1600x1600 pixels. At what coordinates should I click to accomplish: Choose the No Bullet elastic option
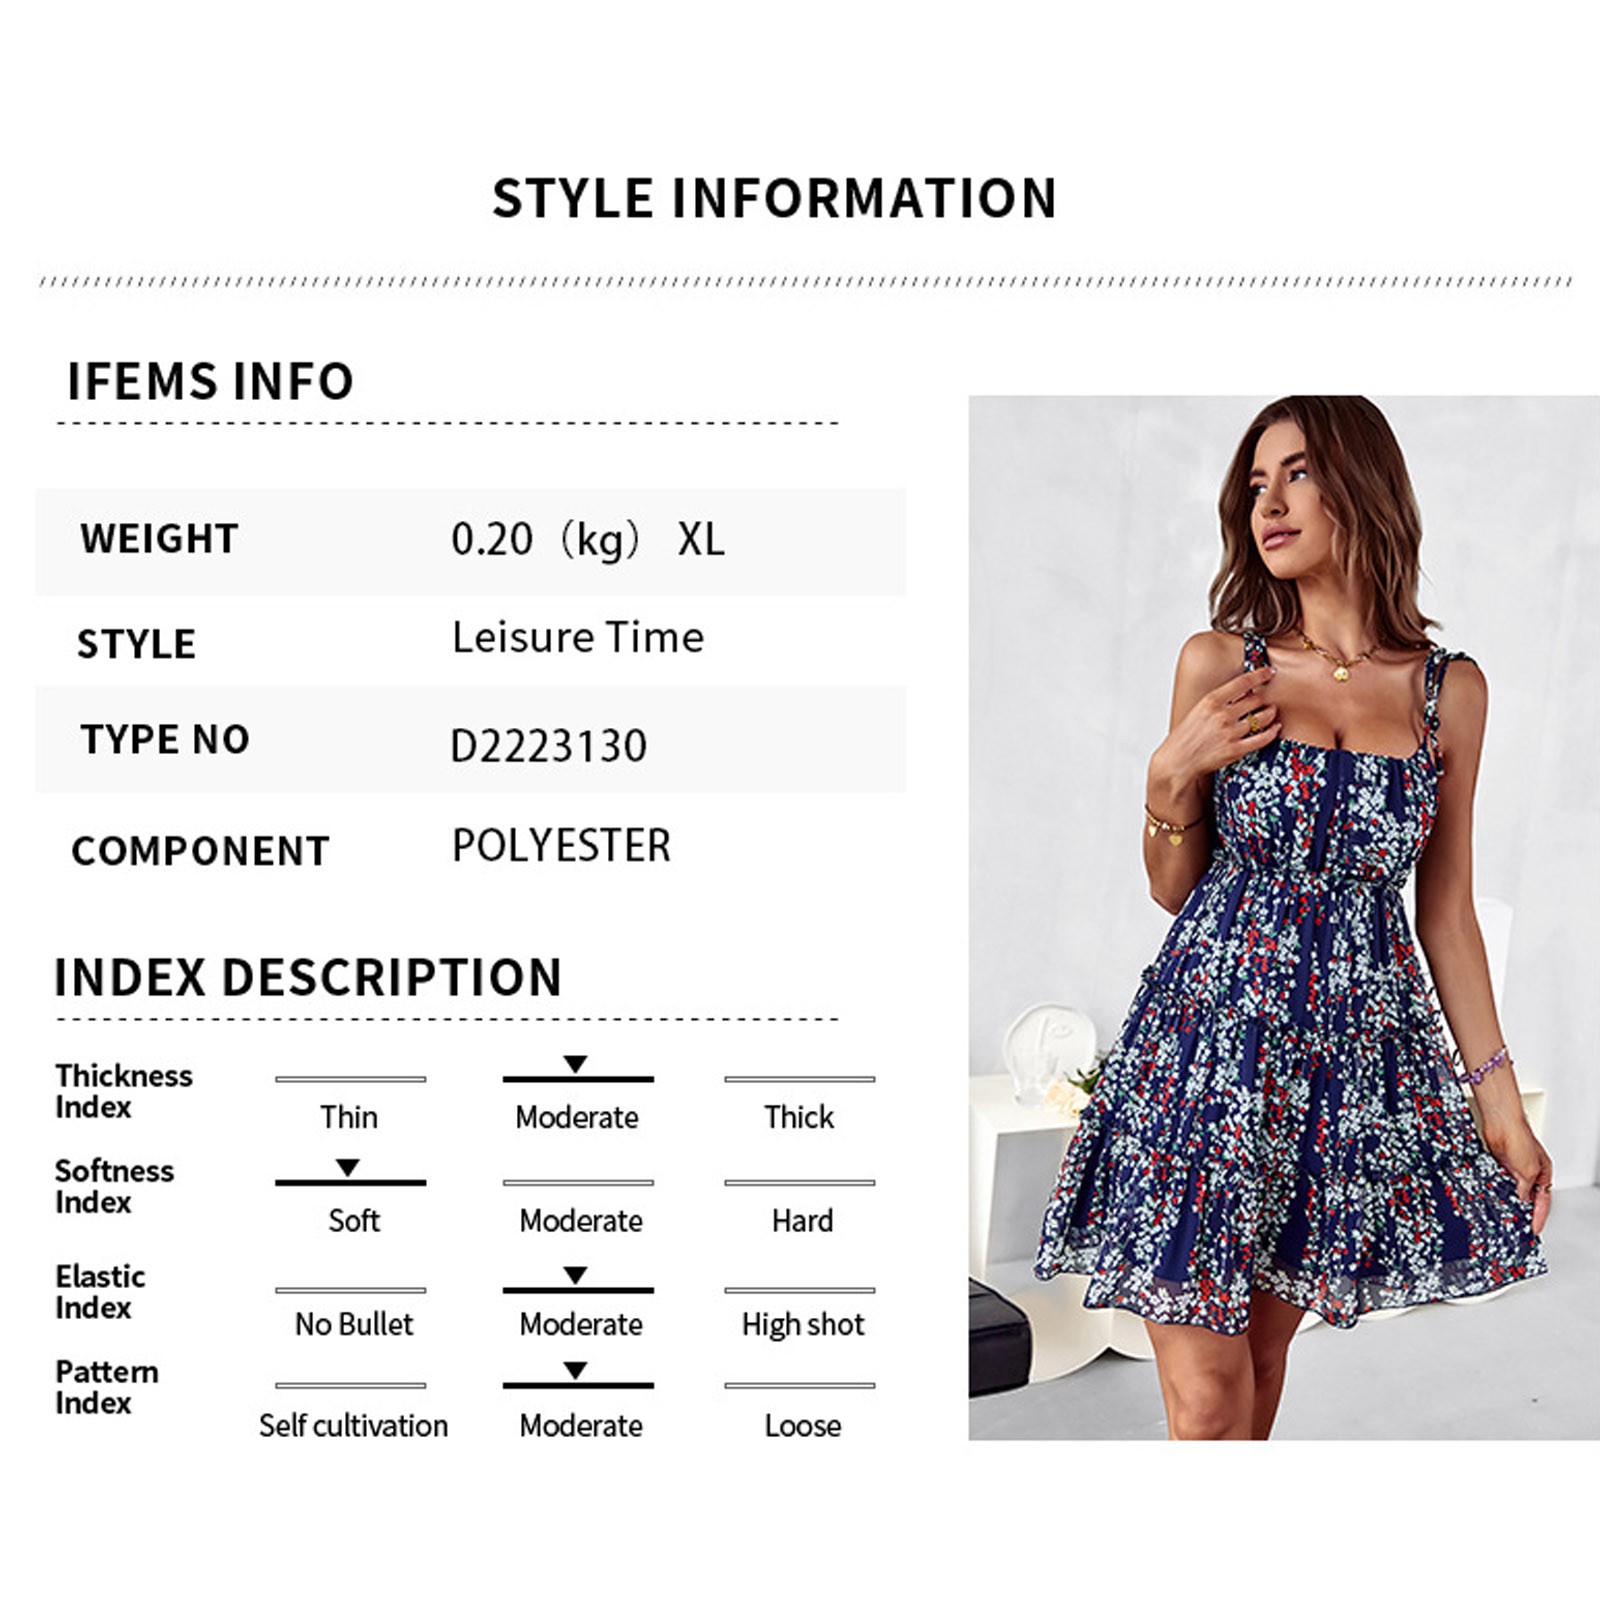354,1323
